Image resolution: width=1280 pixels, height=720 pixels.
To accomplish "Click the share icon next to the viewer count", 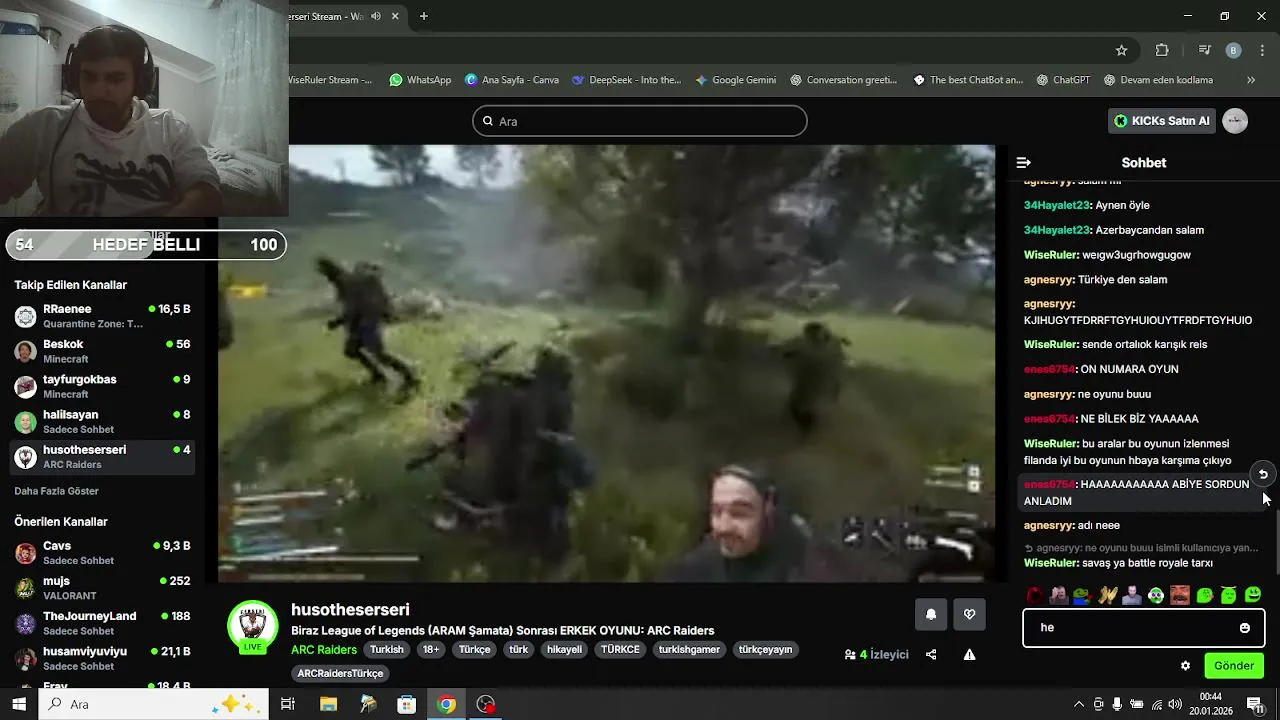I will click(931, 655).
